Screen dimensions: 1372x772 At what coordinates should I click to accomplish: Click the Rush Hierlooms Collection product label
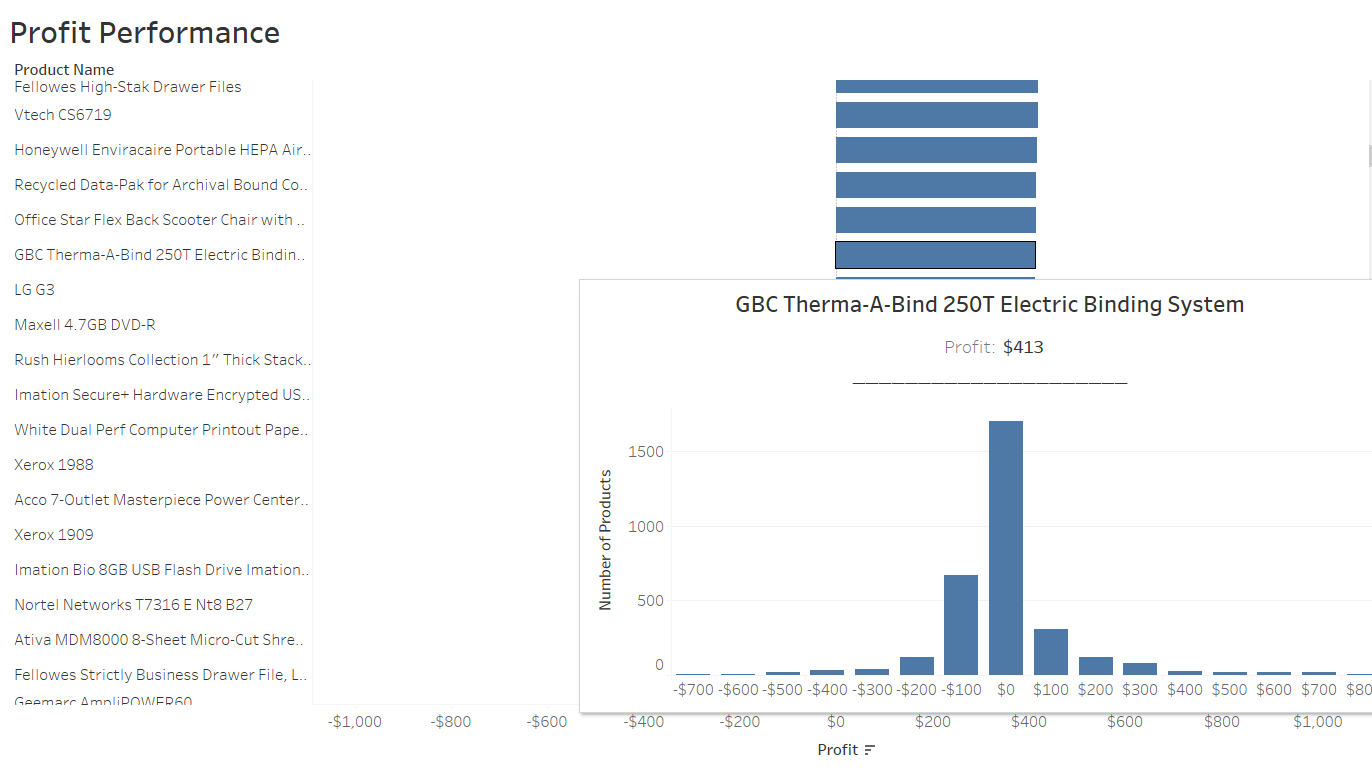pyautogui.click(x=162, y=360)
